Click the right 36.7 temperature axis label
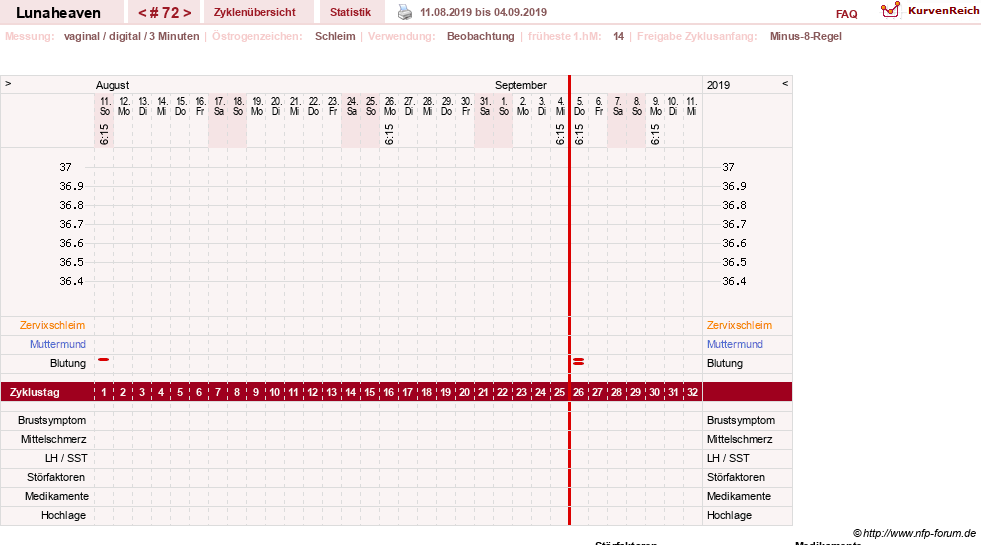This screenshot has height=545, width=981. [734, 224]
